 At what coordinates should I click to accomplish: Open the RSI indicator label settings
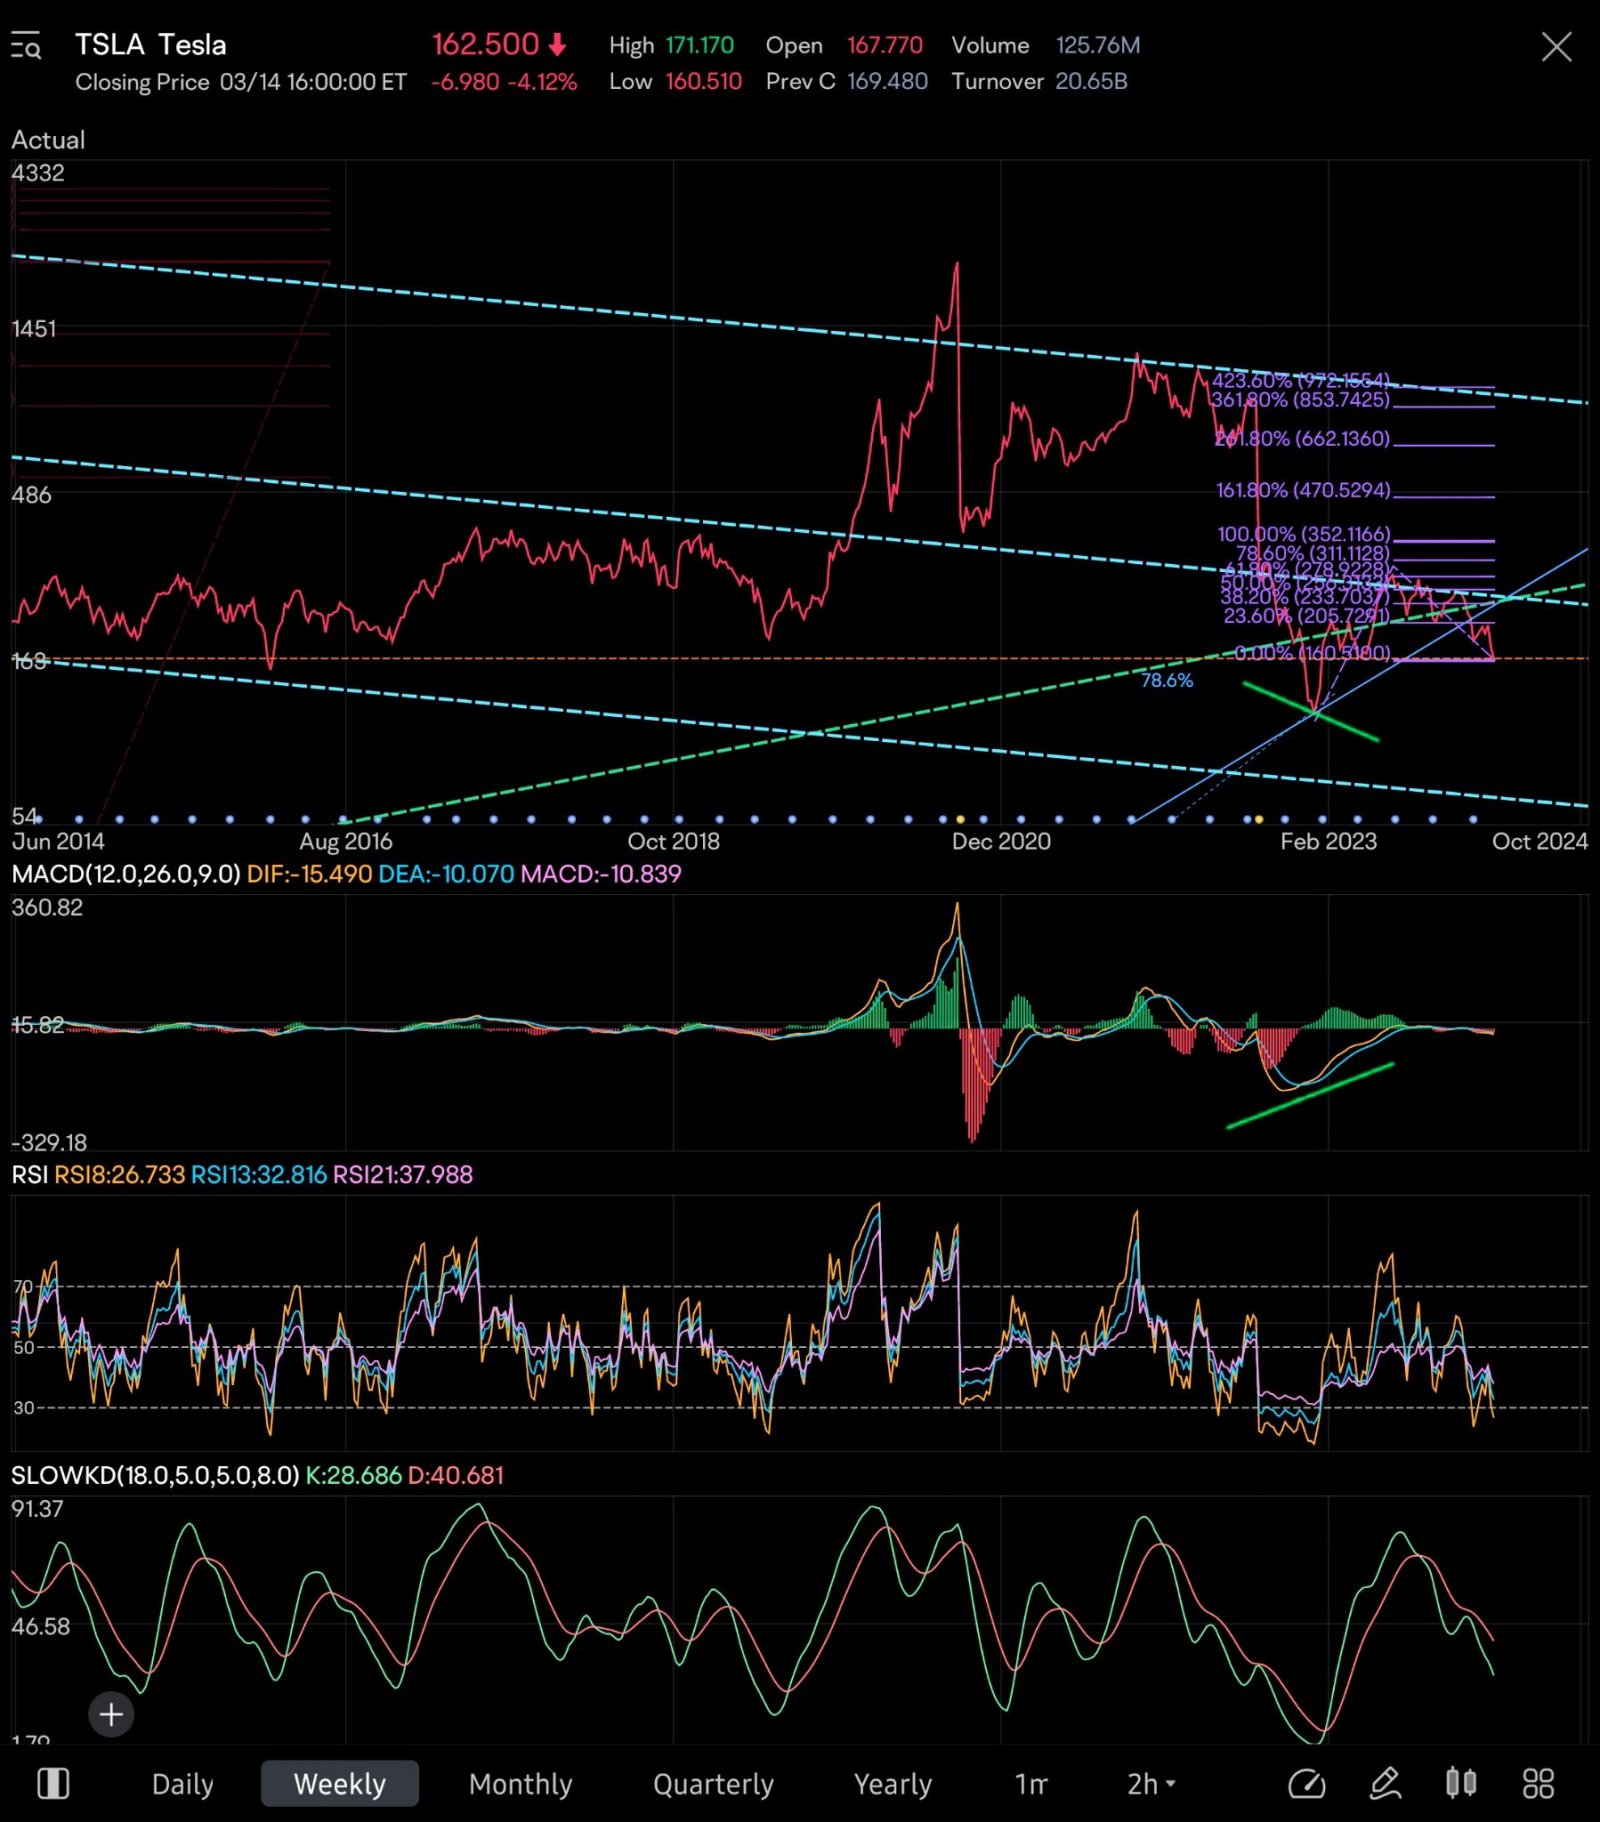point(30,1174)
